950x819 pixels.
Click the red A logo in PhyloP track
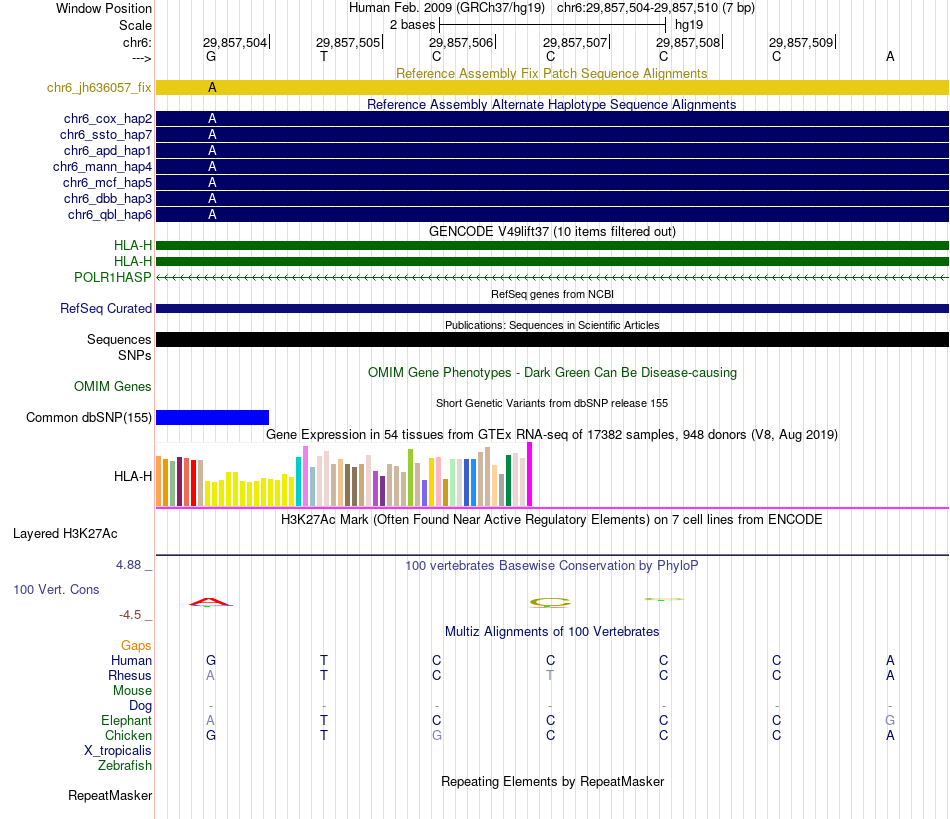210,602
